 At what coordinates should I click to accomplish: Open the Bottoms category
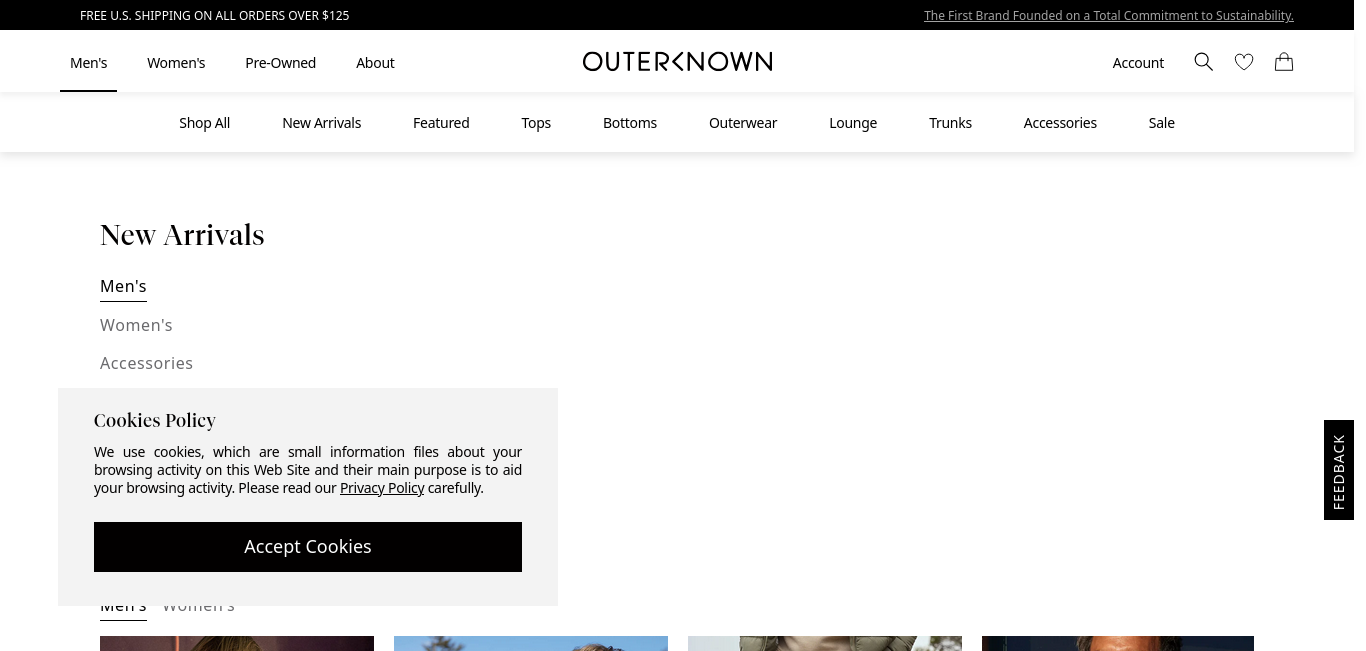[x=630, y=122]
